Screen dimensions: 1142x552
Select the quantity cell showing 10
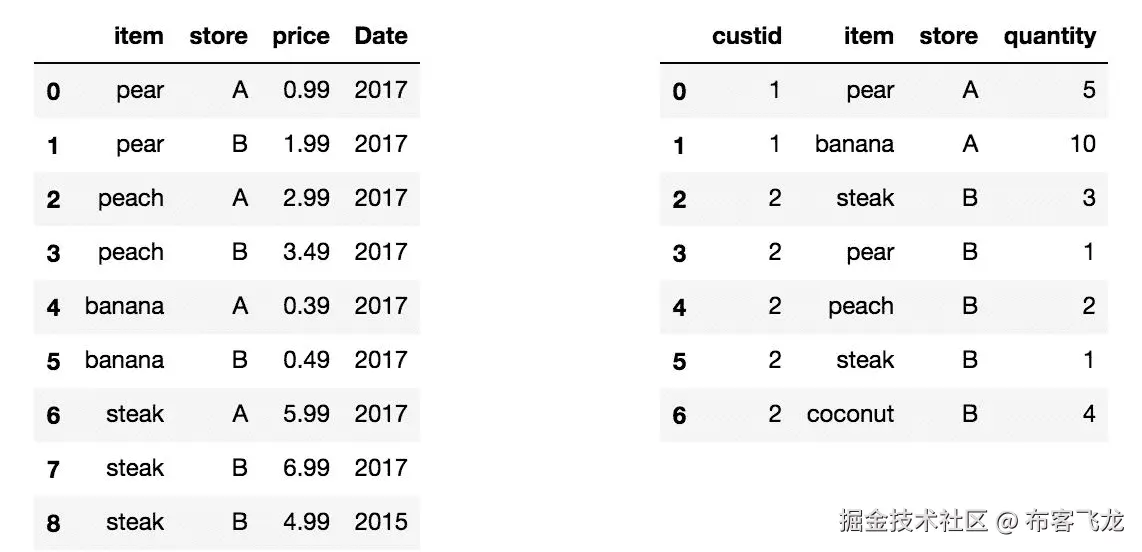(1082, 144)
